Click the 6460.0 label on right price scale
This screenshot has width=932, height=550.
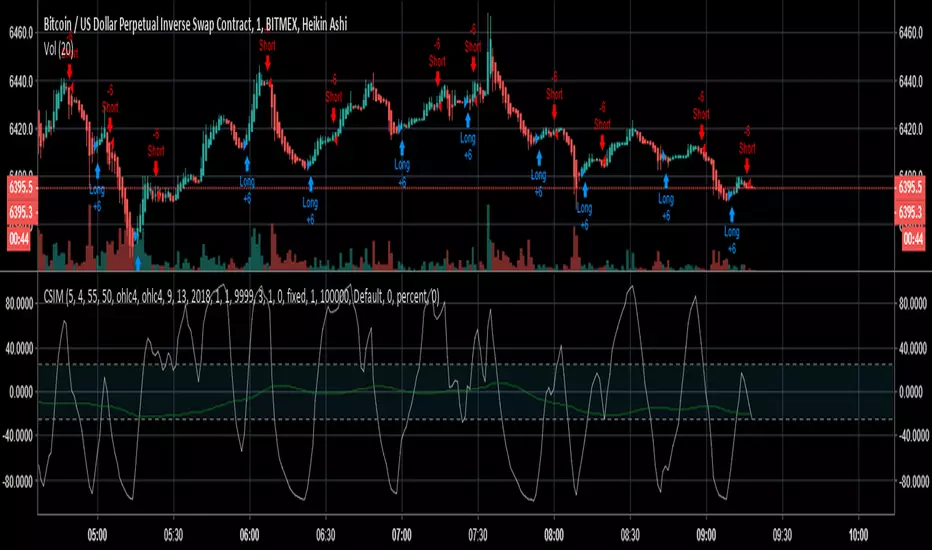[912, 33]
